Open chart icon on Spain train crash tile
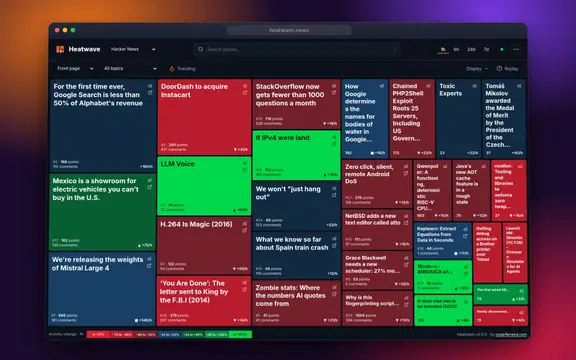Viewport: 576px width, 360px height. pos(334,239)
